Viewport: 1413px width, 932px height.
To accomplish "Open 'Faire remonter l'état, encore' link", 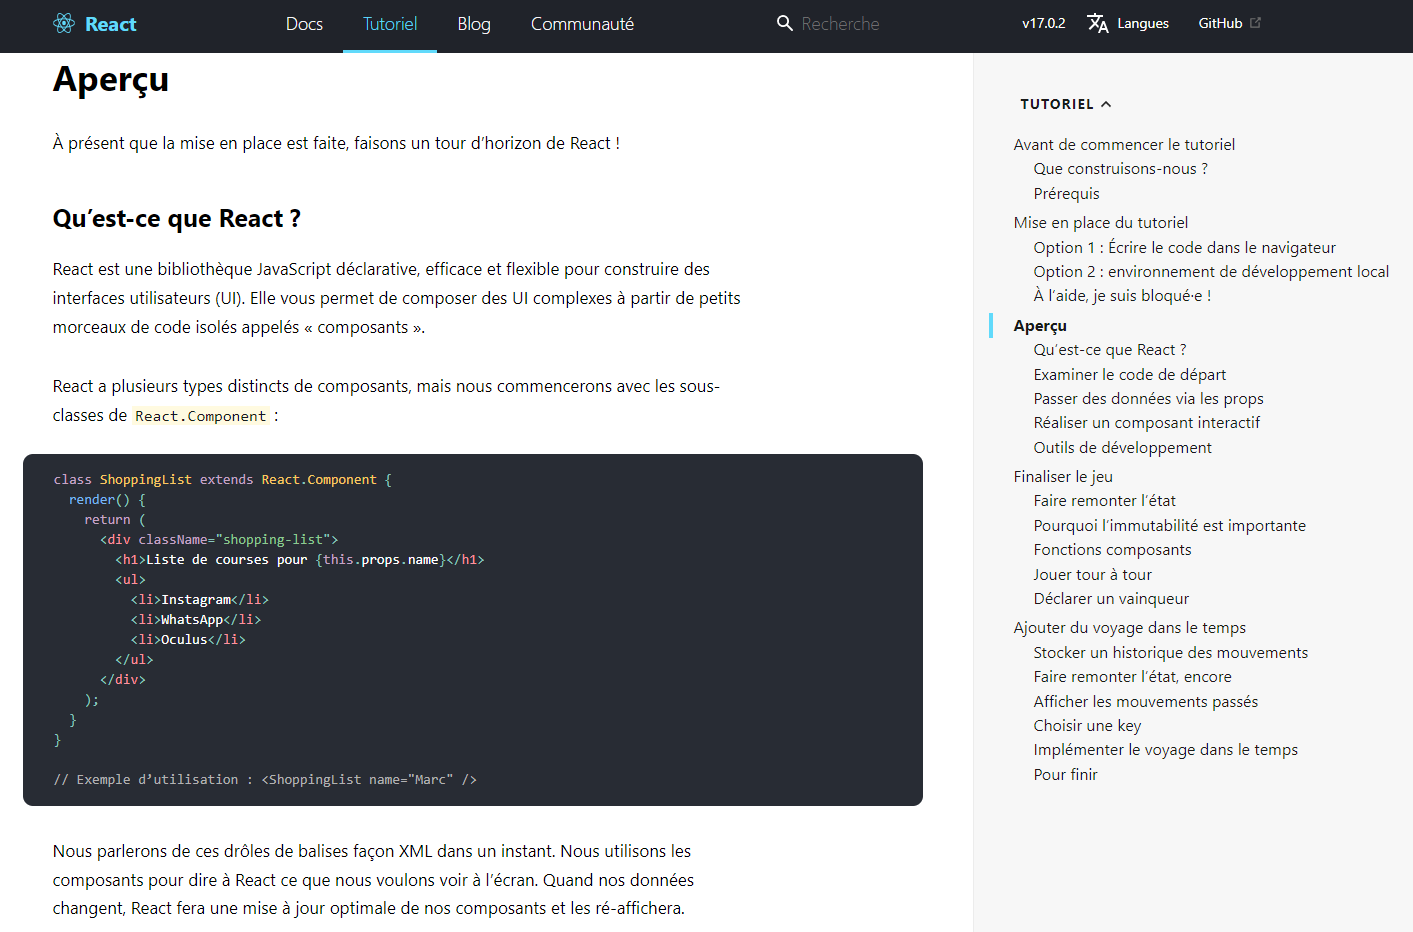I will [1132, 677].
